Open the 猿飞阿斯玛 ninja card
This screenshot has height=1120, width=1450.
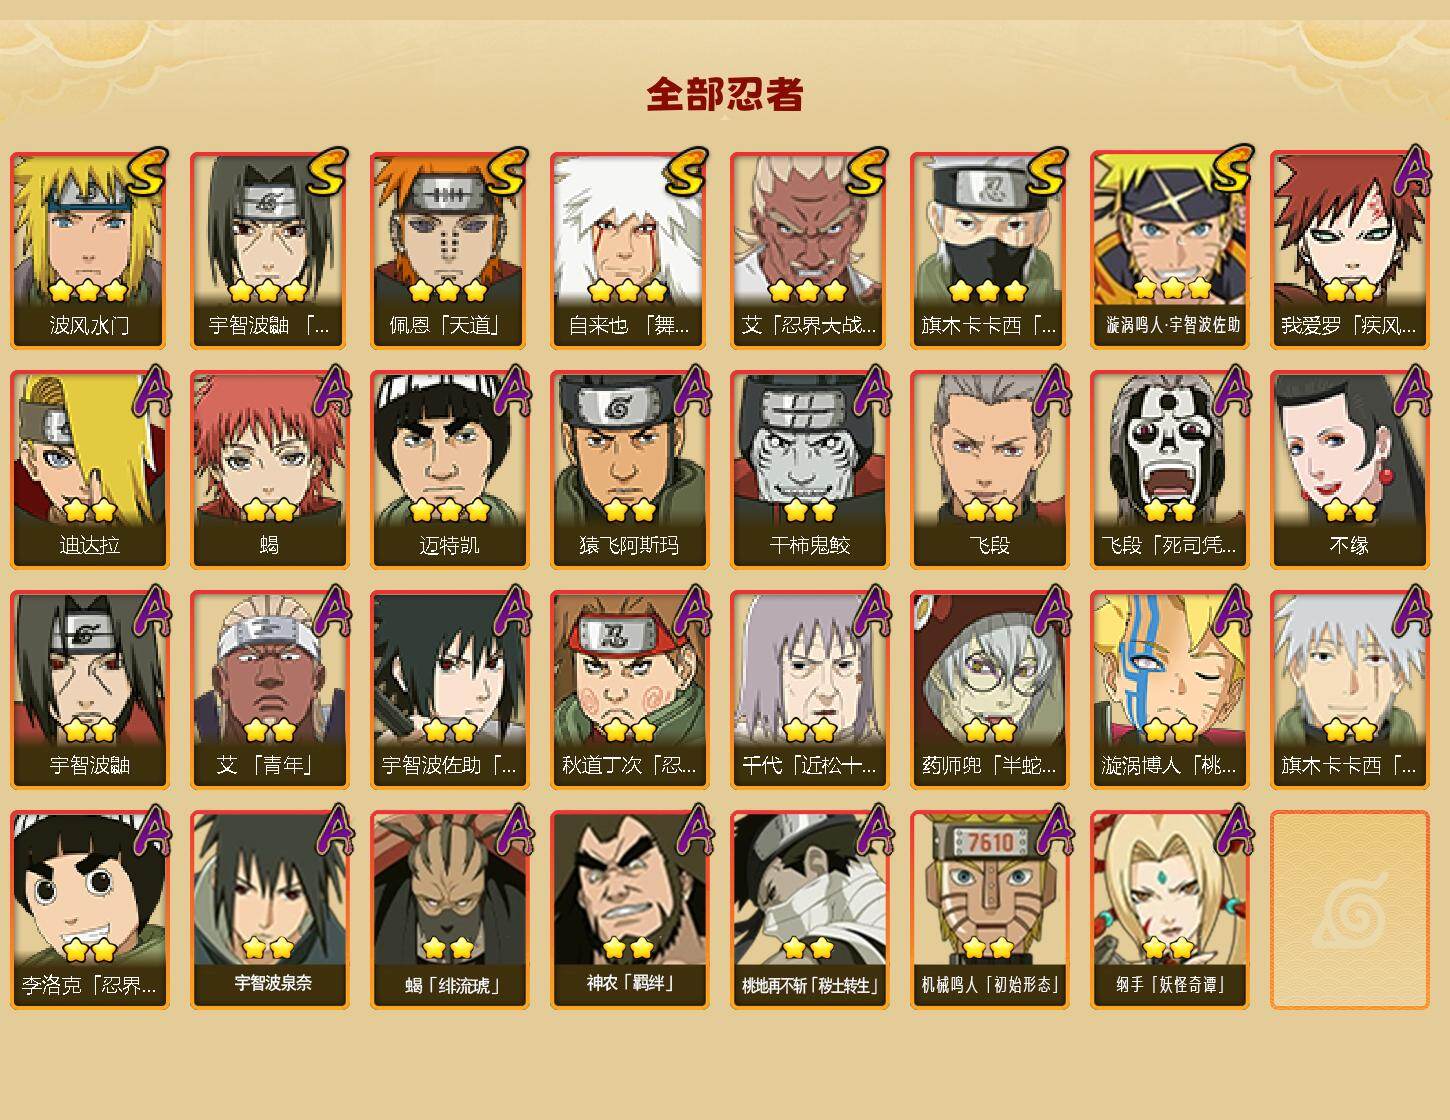(x=630, y=470)
